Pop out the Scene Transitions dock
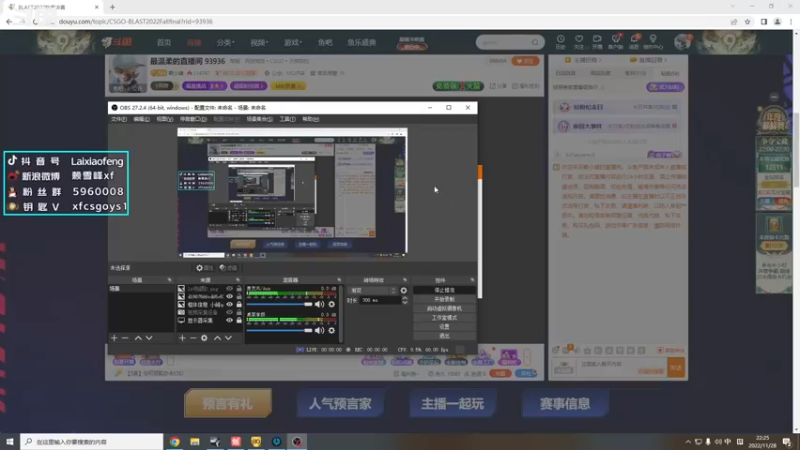 405,280
